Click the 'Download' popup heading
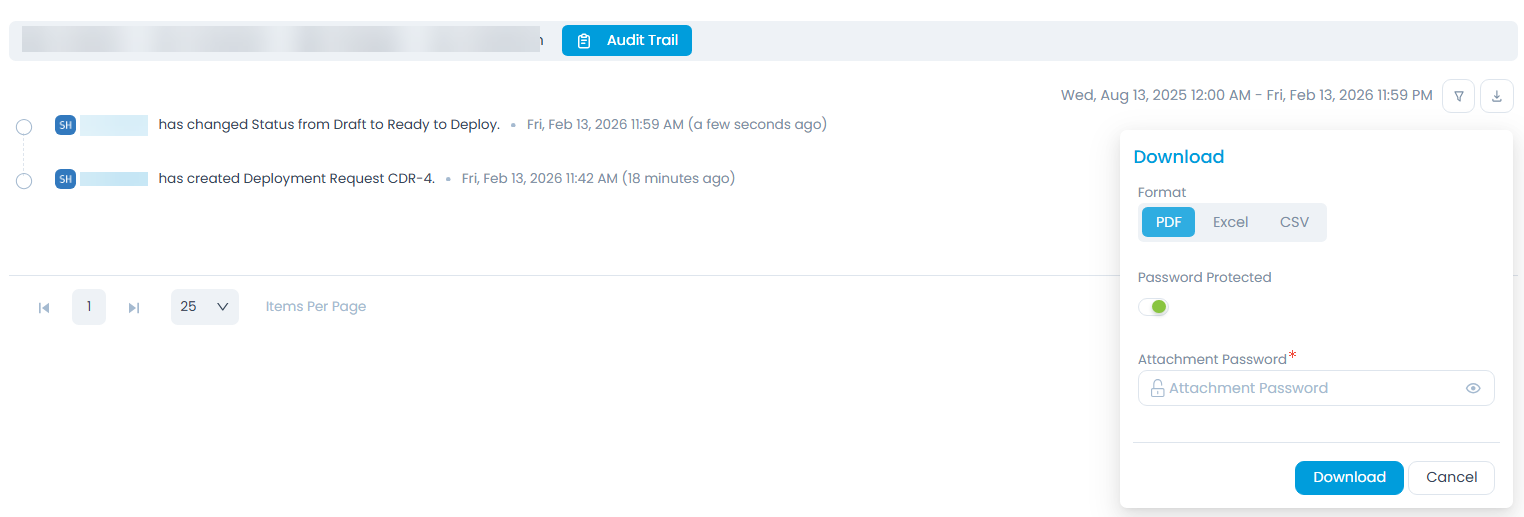Viewport: 1524px width, 517px height. (1179, 157)
